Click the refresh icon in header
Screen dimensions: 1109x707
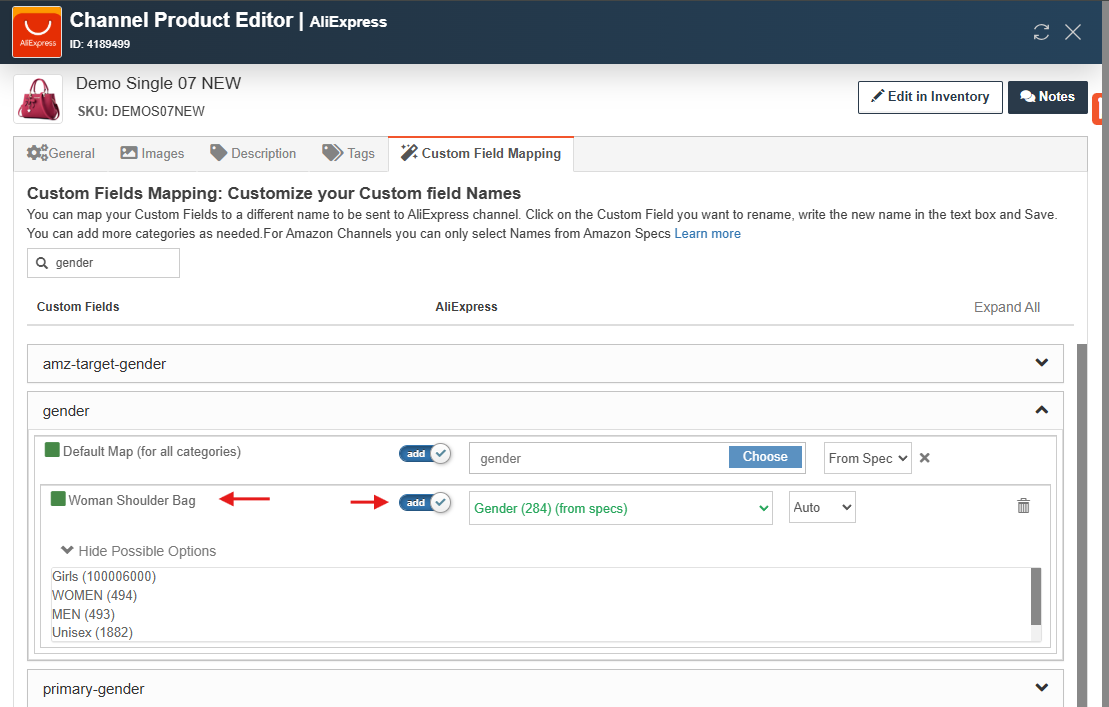(1041, 32)
